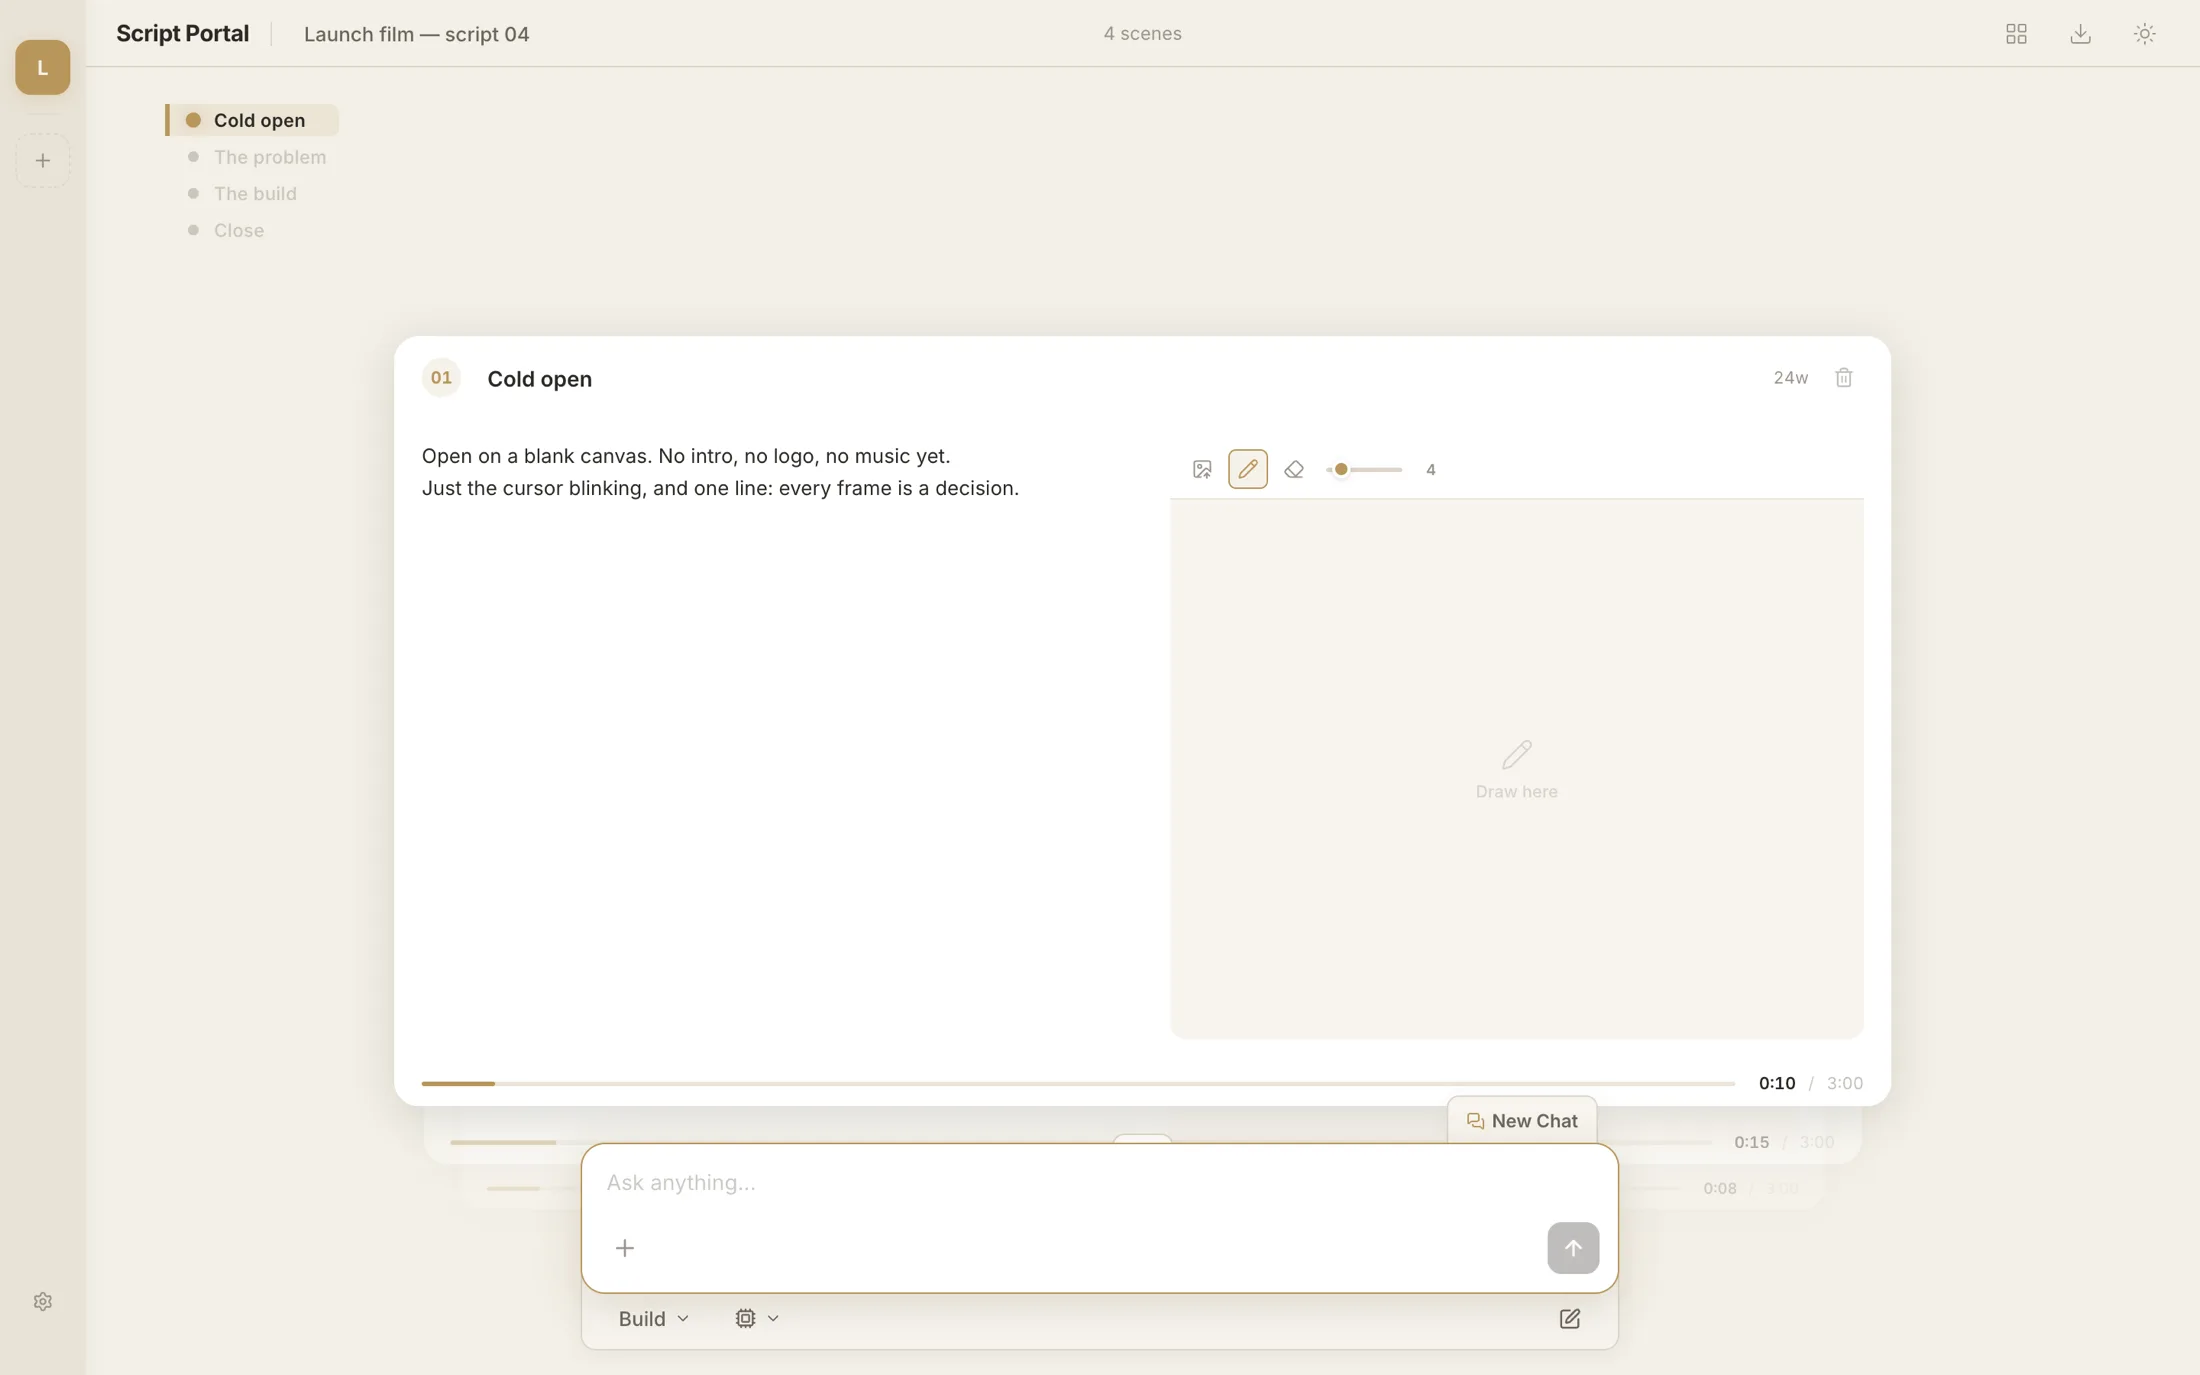
Task: Jump to Close scene
Action: click(x=226, y=230)
